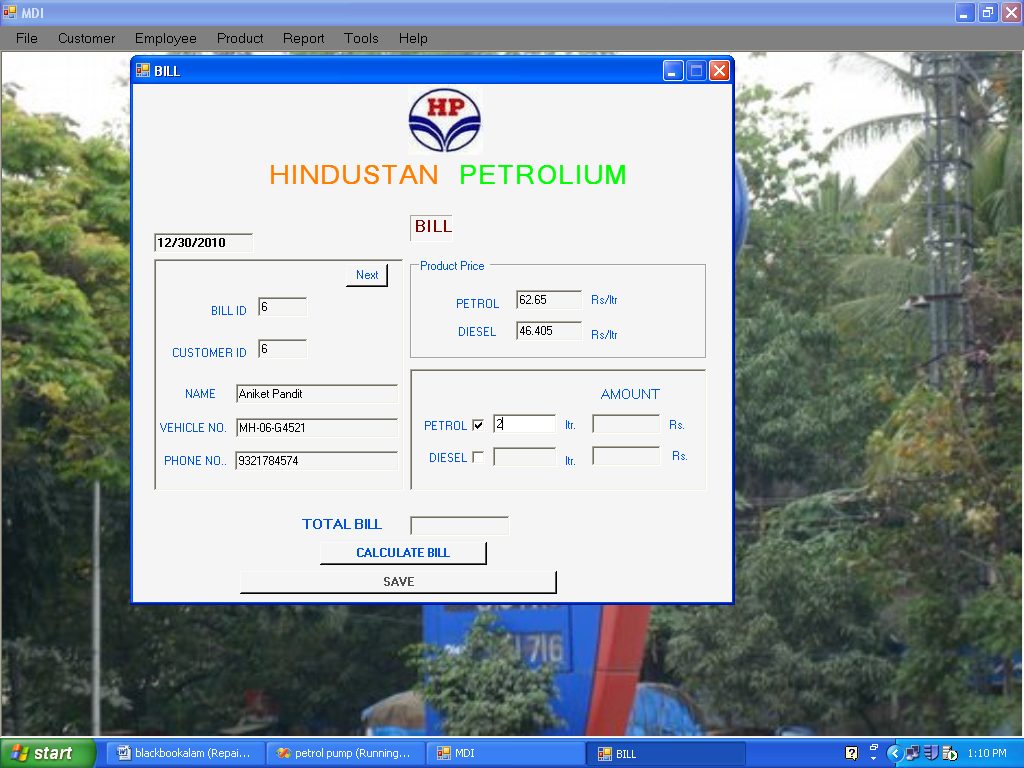Viewport: 1024px width, 768px height.
Task: Open the Customer menu
Action: coord(86,38)
